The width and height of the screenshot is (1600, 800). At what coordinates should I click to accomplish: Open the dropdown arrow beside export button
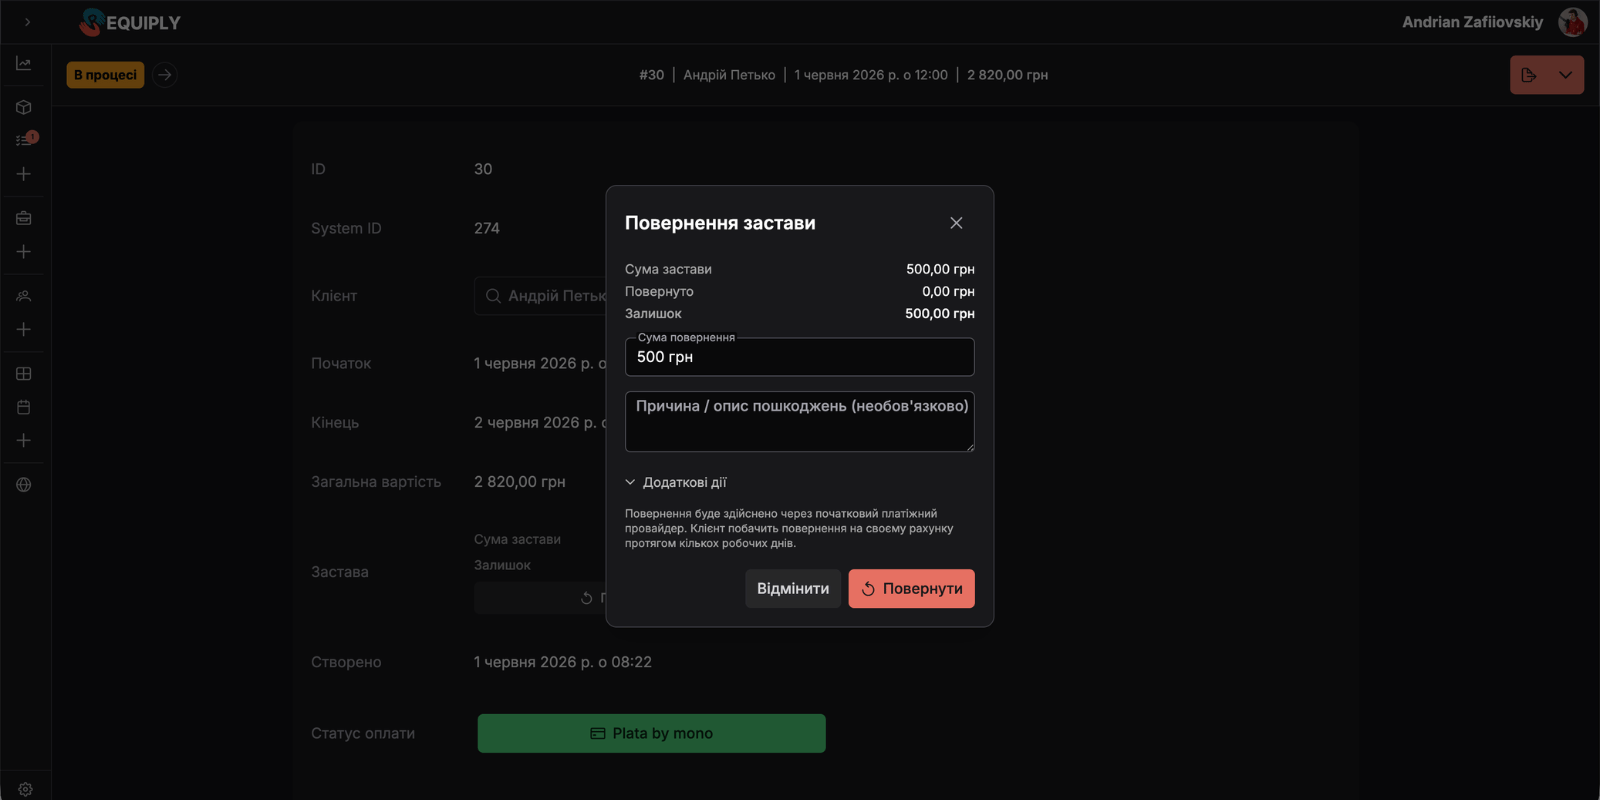point(1566,75)
